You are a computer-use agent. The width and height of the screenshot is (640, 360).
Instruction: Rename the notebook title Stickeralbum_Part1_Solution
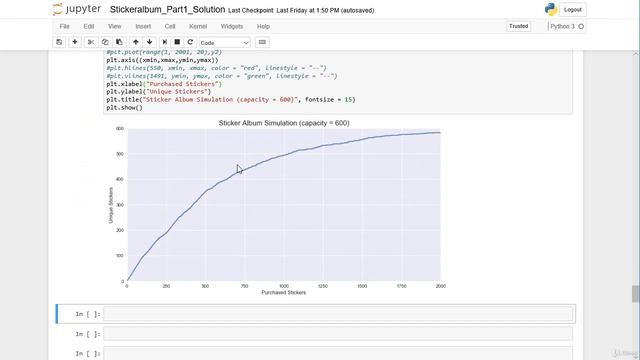(167, 9)
